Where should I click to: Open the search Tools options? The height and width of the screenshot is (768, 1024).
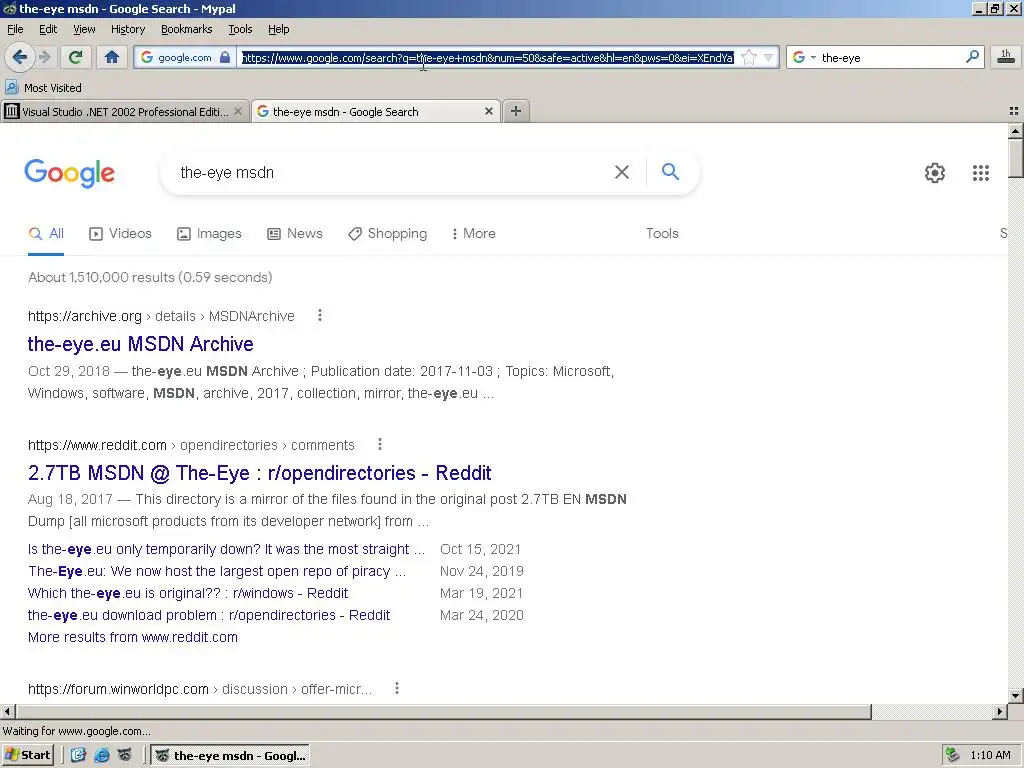click(662, 234)
